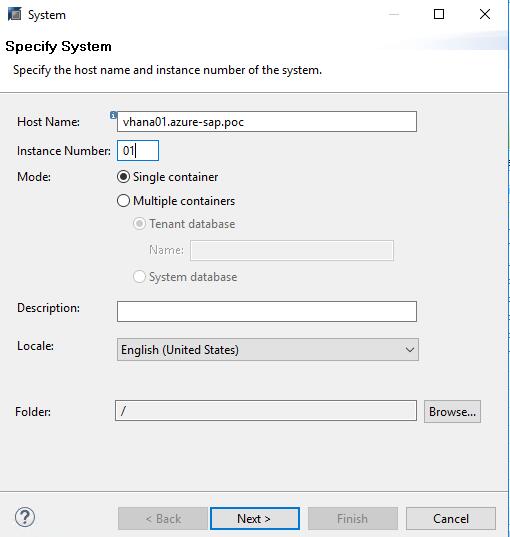Click Next to continue the wizard

(255, 519)
